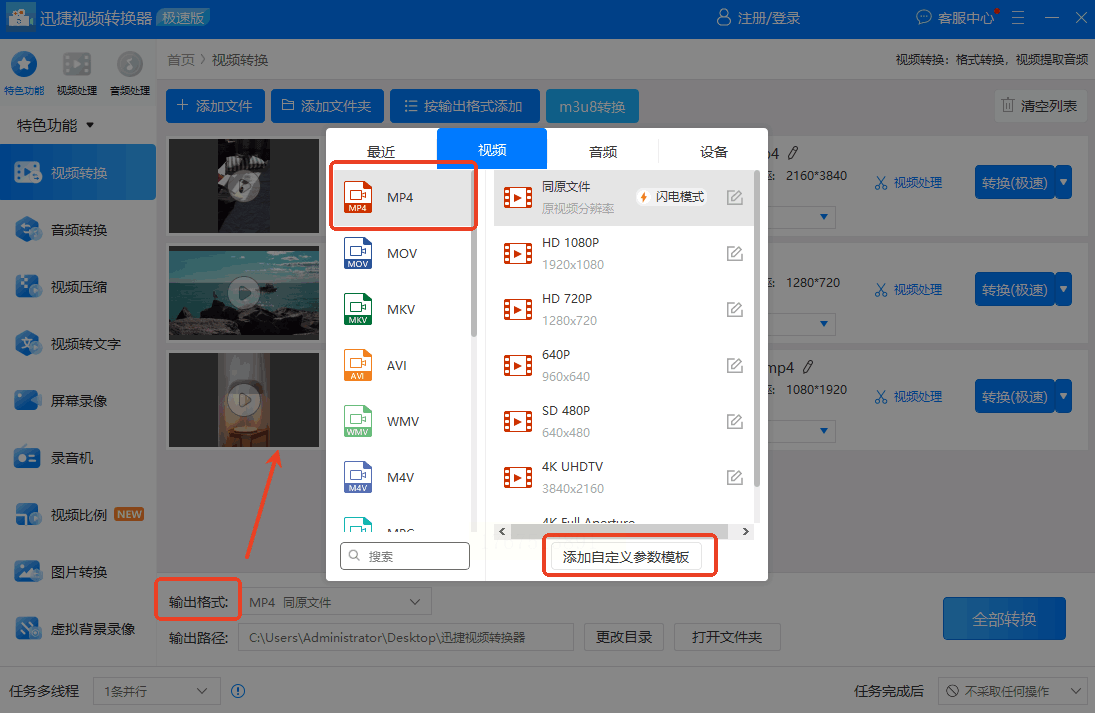
Task: Click the 打开文件夹 button
Action: [x=727, y=637]
